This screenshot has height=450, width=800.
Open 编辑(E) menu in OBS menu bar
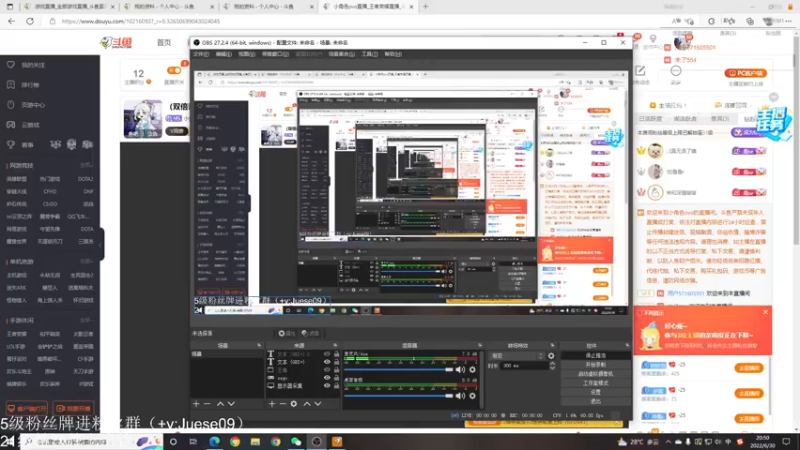click(x=223, y=54)
